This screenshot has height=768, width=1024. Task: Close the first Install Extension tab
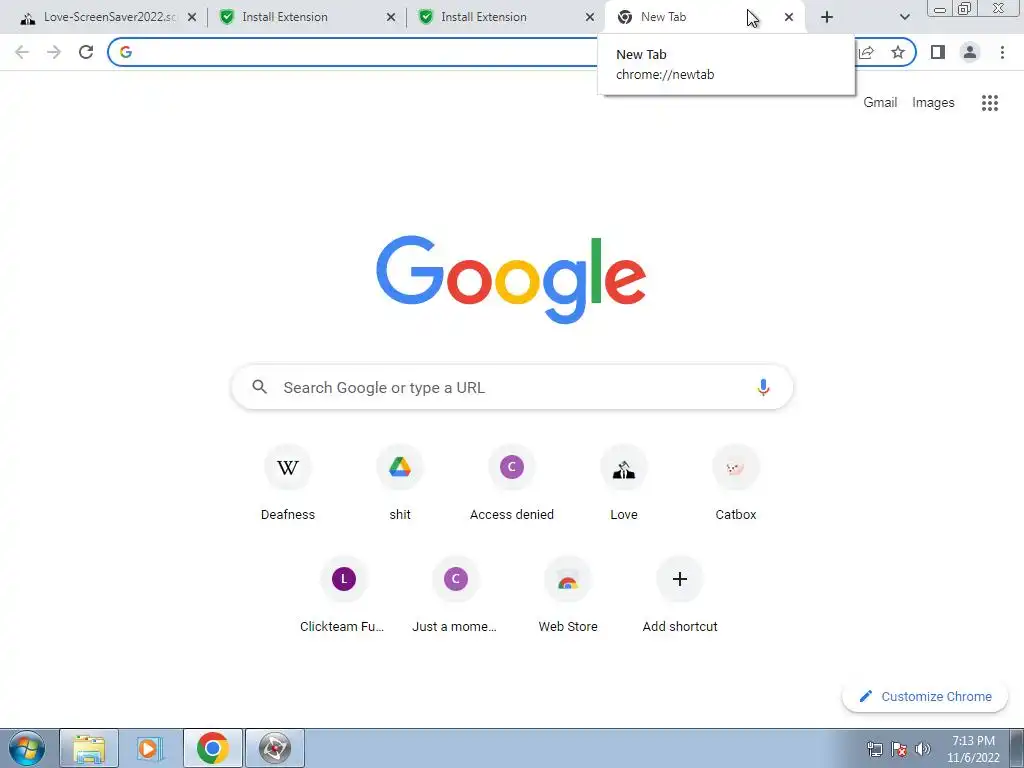[391, 17]
